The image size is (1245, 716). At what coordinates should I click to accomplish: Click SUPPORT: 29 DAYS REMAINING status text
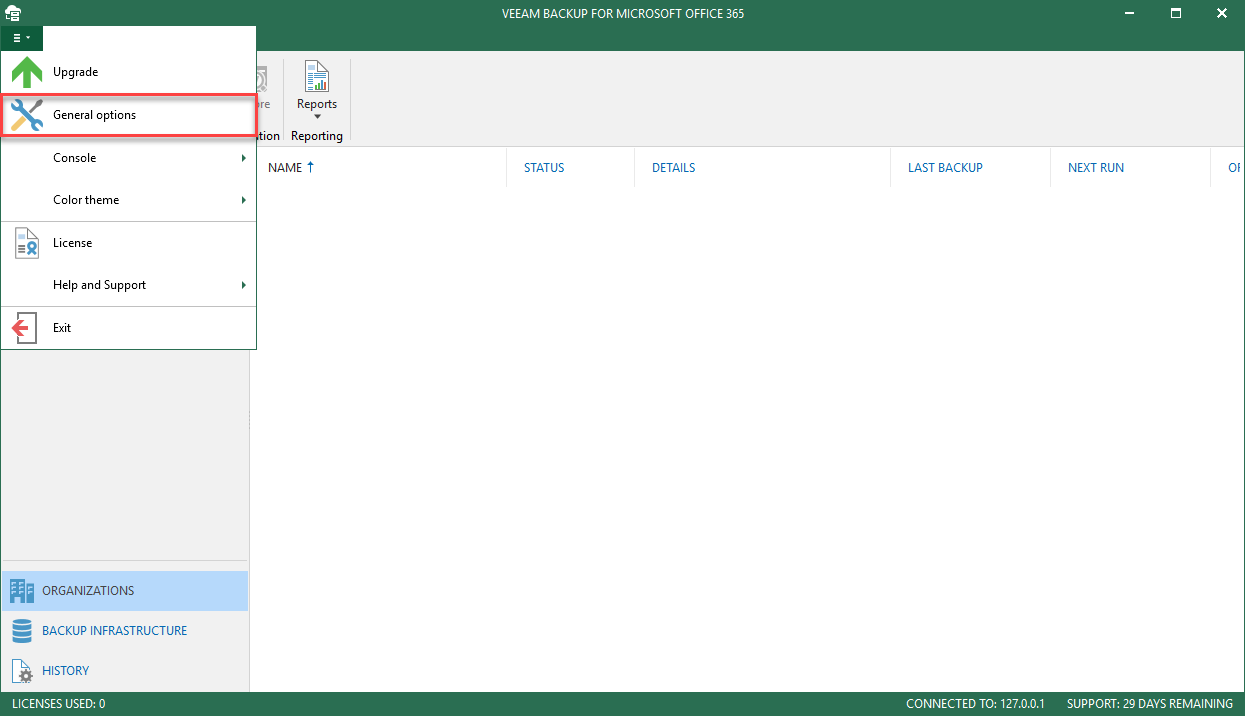[1150, 704]
